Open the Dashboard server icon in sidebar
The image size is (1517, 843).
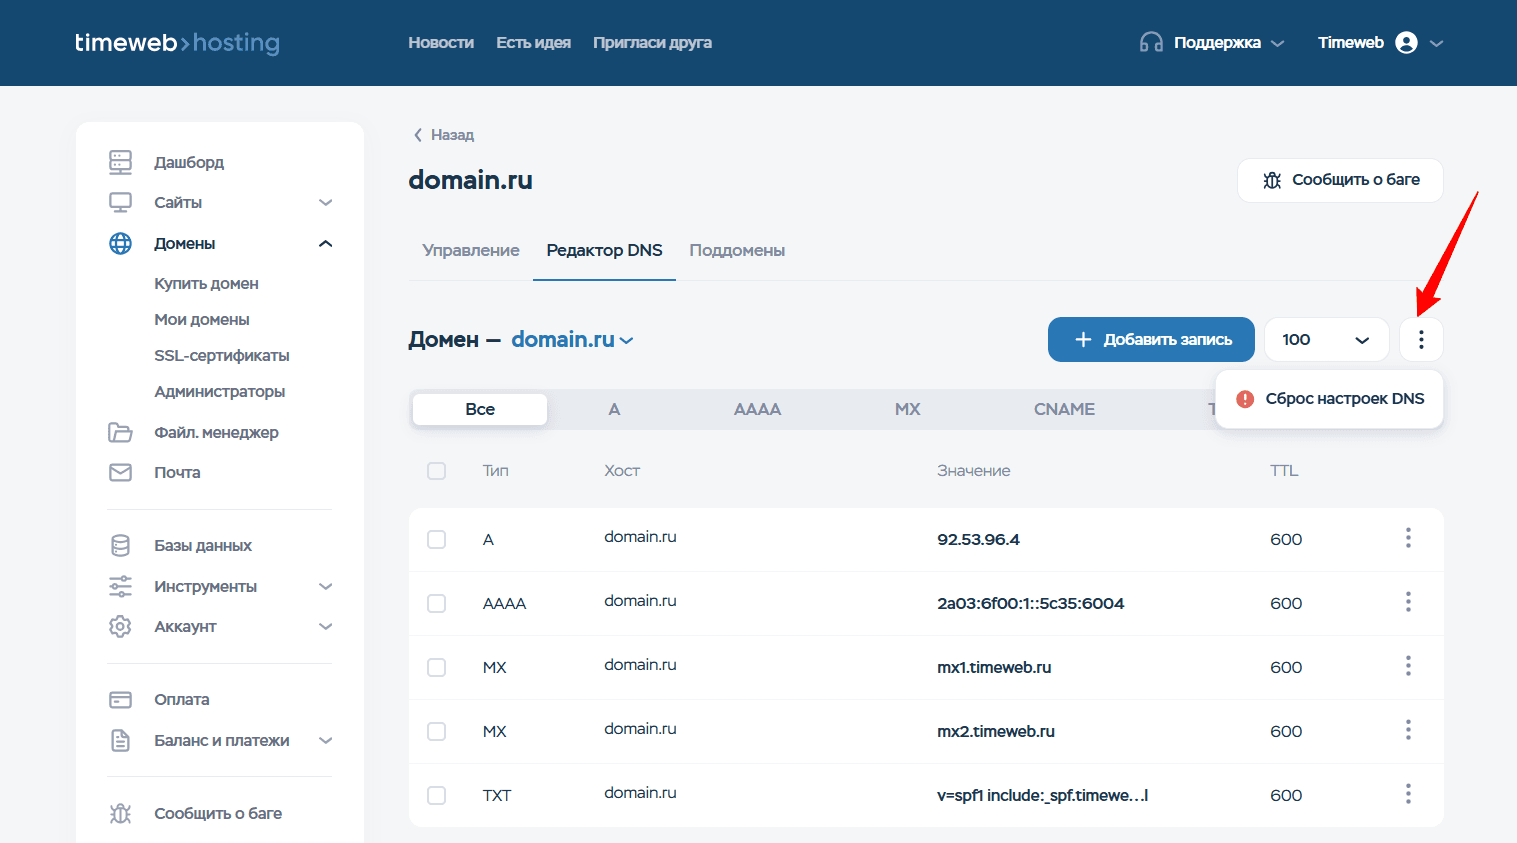tap(120, 162)
